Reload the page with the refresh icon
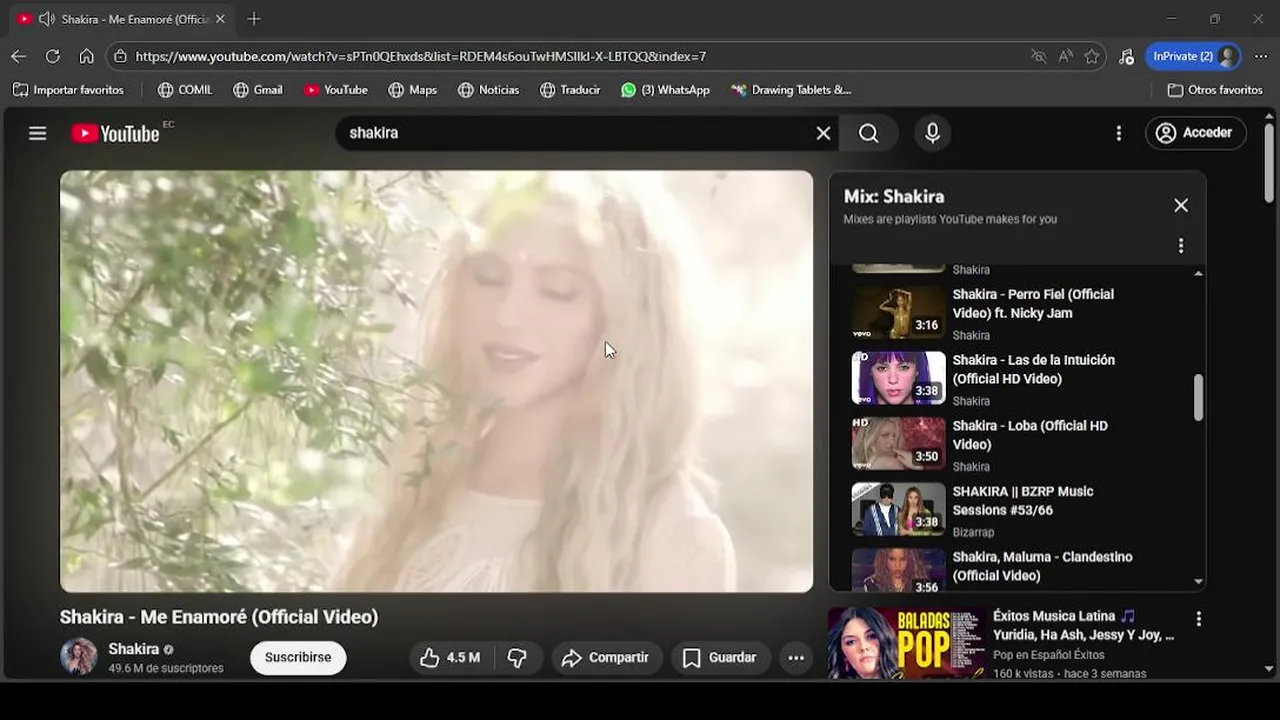 [x=53, y=56]
